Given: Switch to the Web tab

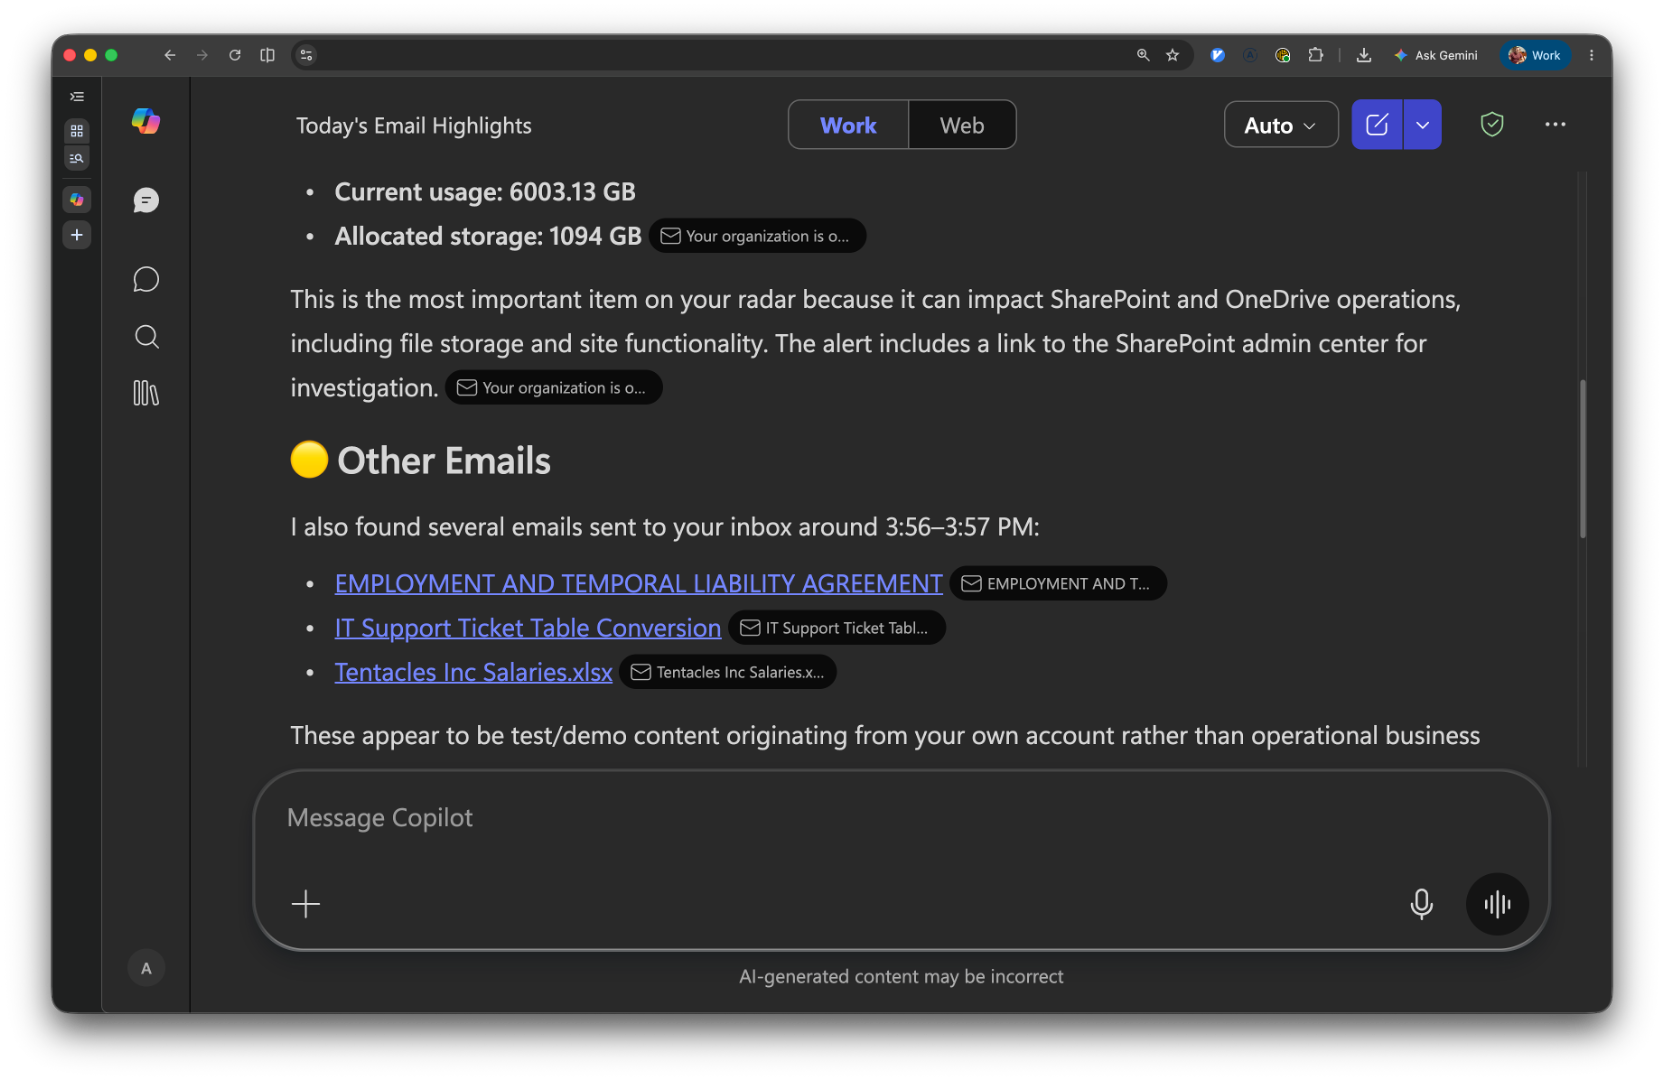Looking at the screenshot, I should click(x=962, y=125).
